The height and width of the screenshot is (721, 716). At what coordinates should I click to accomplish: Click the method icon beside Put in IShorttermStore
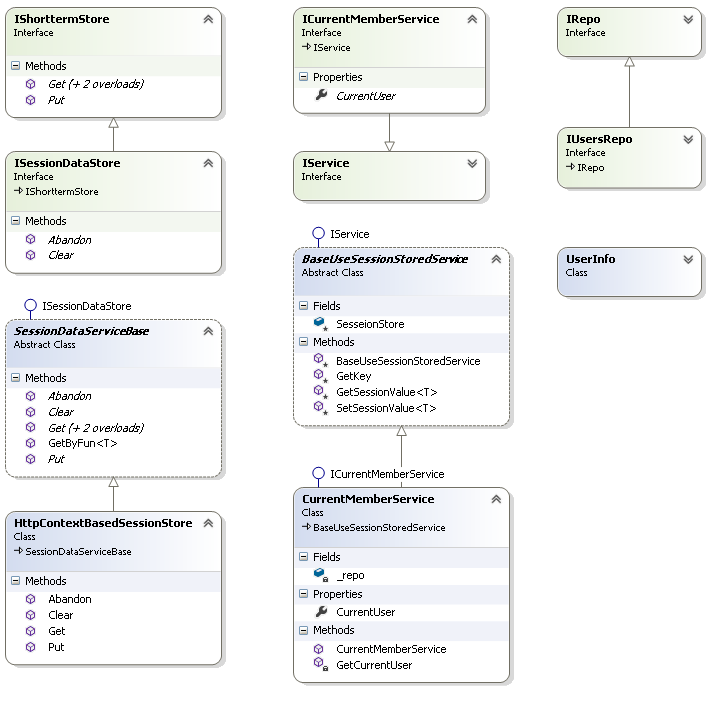tap(30, 100)
